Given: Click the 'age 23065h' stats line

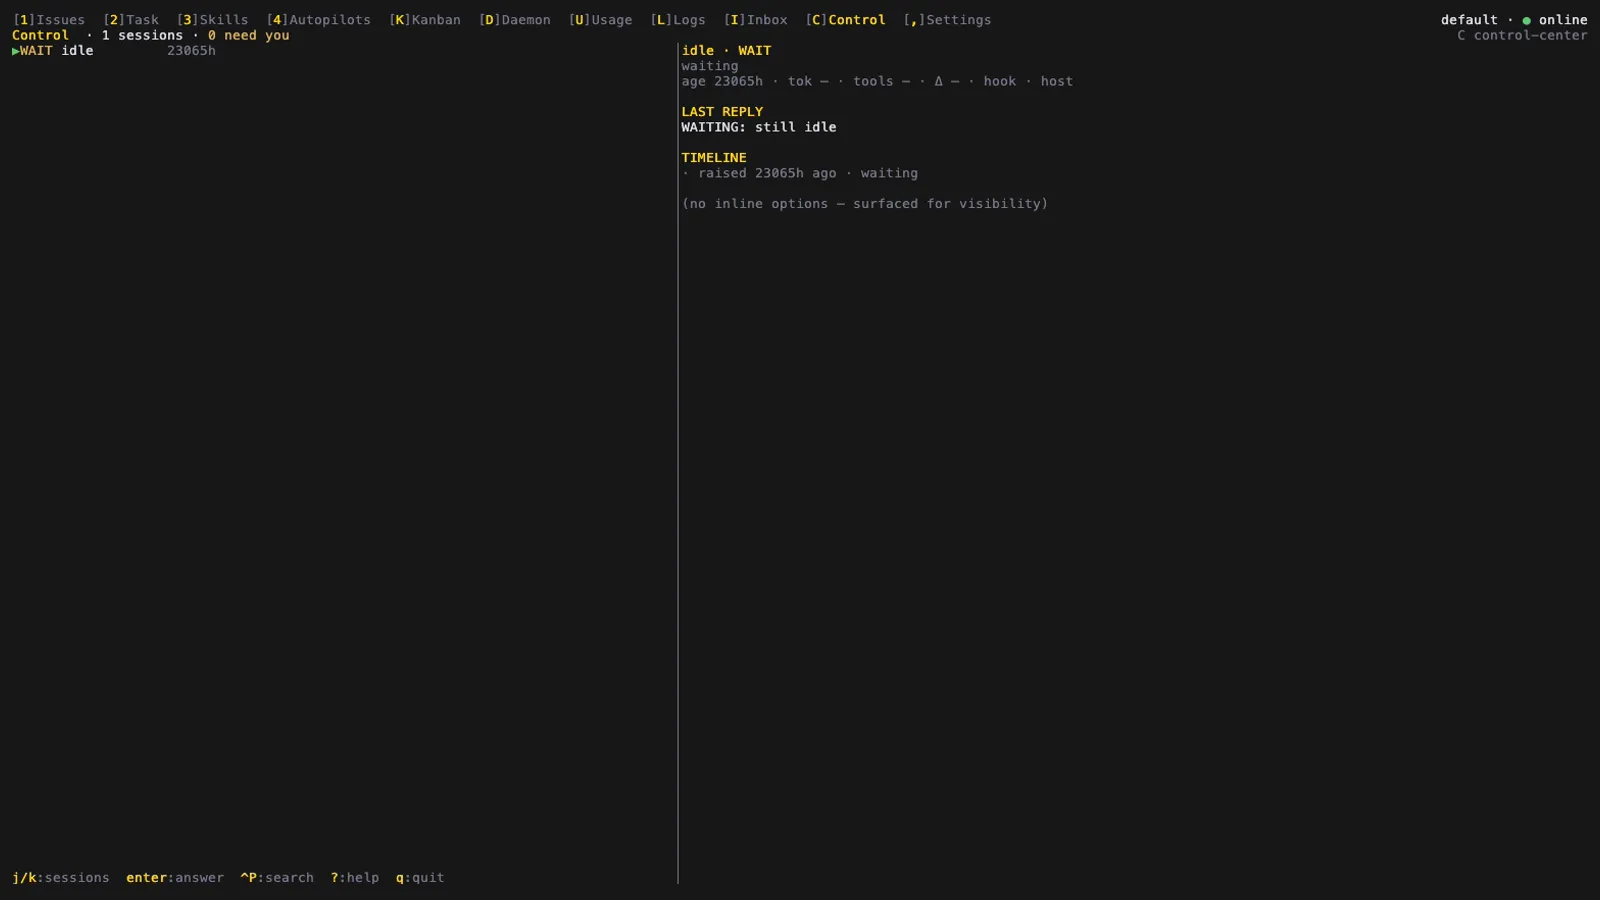Looking at the screenshot, I should pyautogui.click(x=877, y=81).
